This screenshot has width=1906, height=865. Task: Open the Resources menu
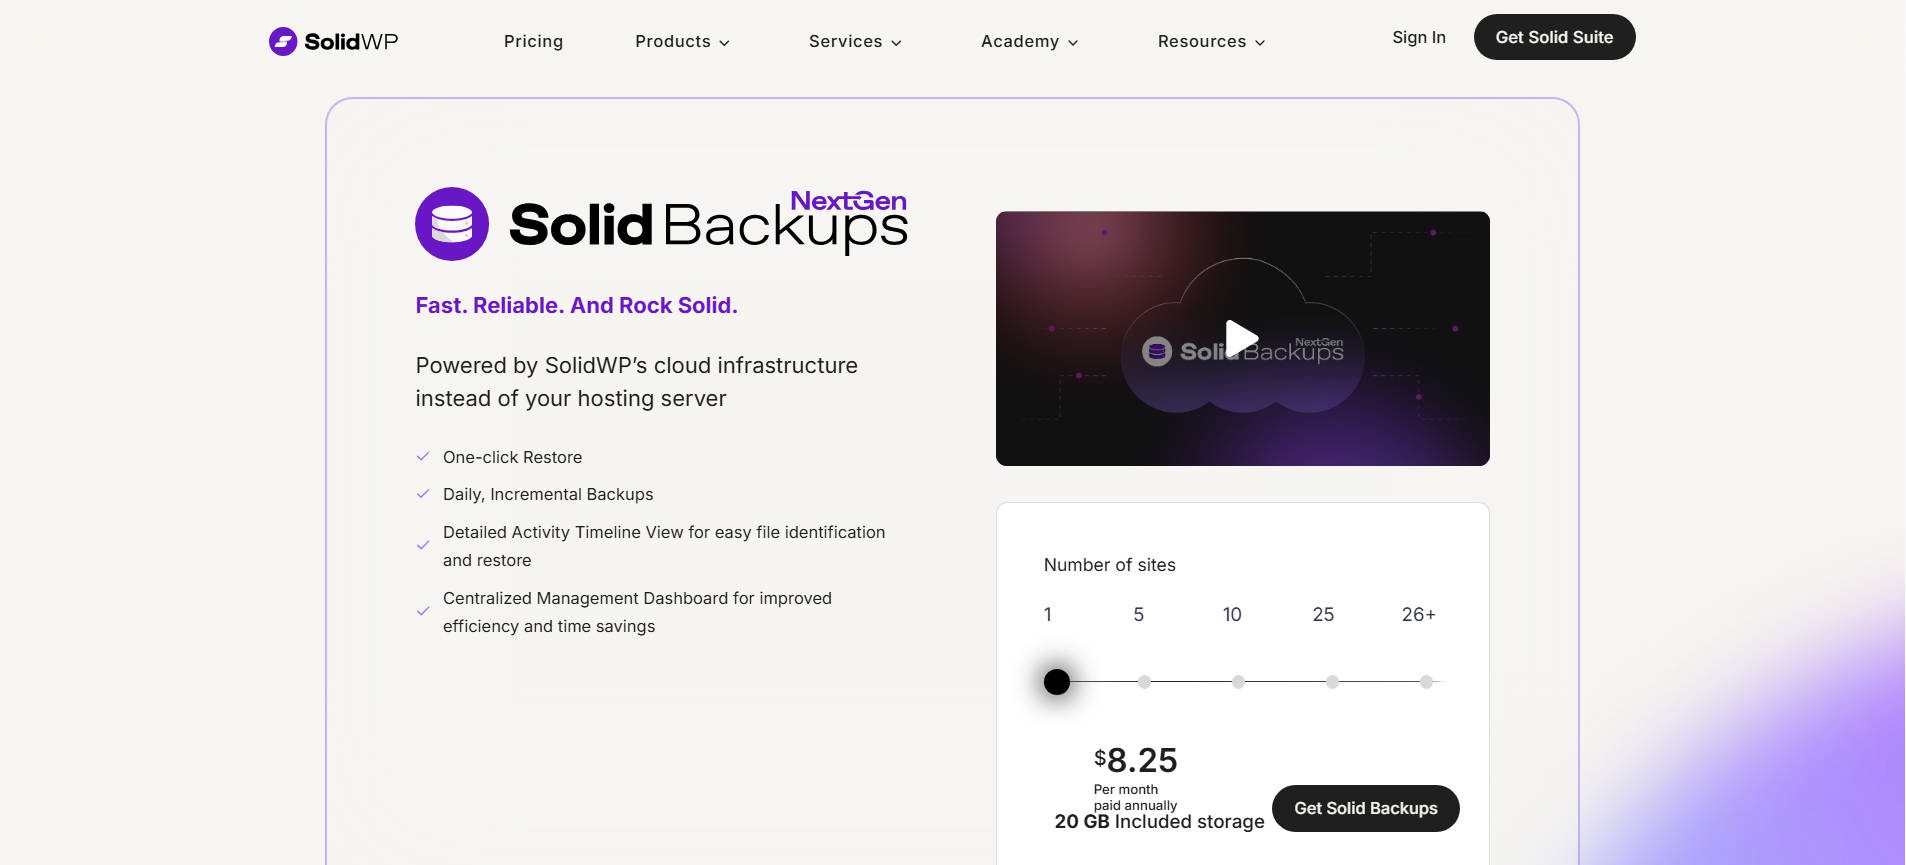tap(1210, 41)
